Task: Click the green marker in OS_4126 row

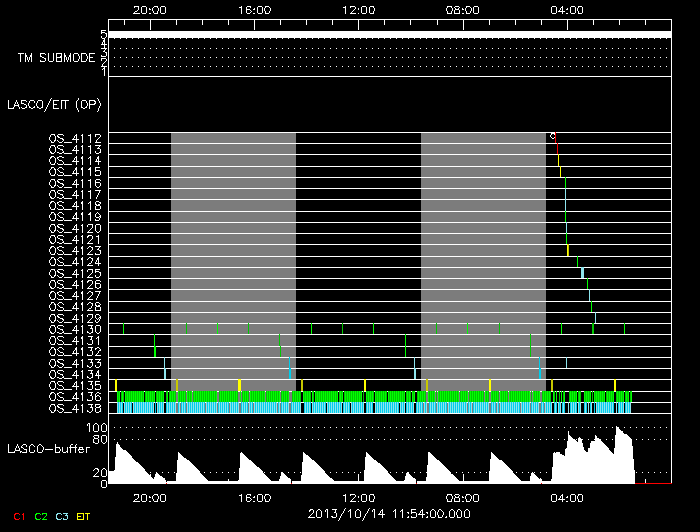Action: coord(587,284)
